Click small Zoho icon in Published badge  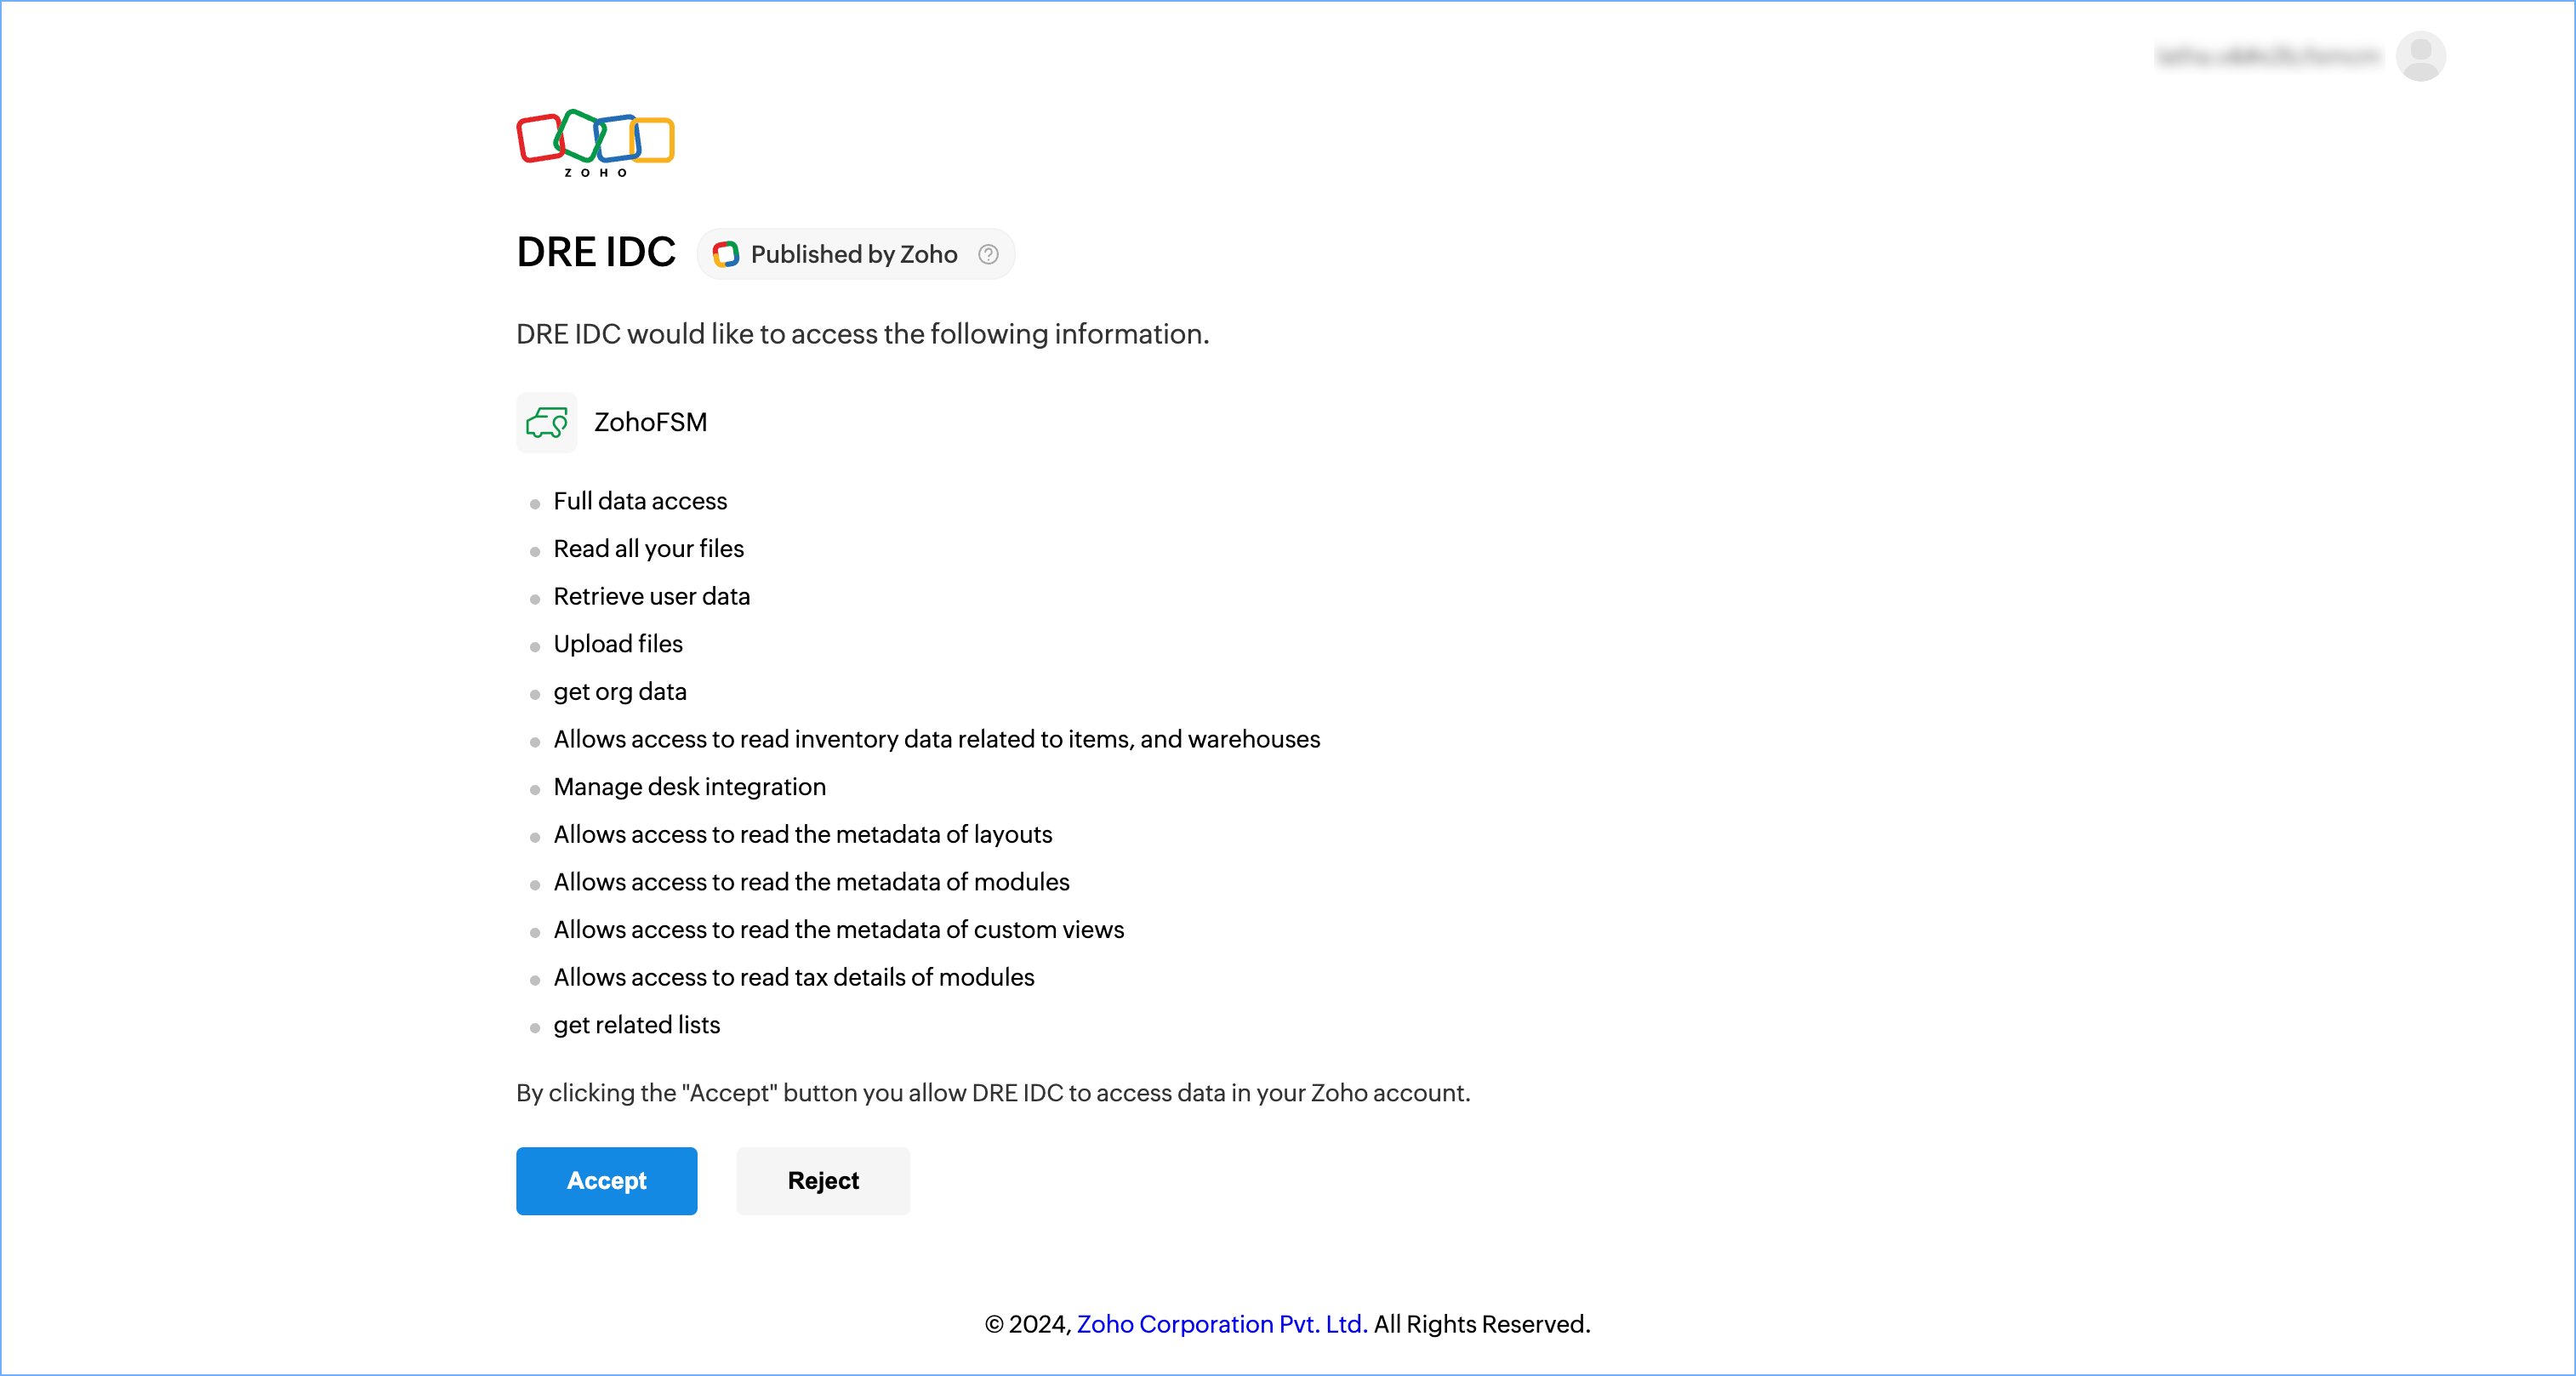pyautogui.click(x=726, y=254)
